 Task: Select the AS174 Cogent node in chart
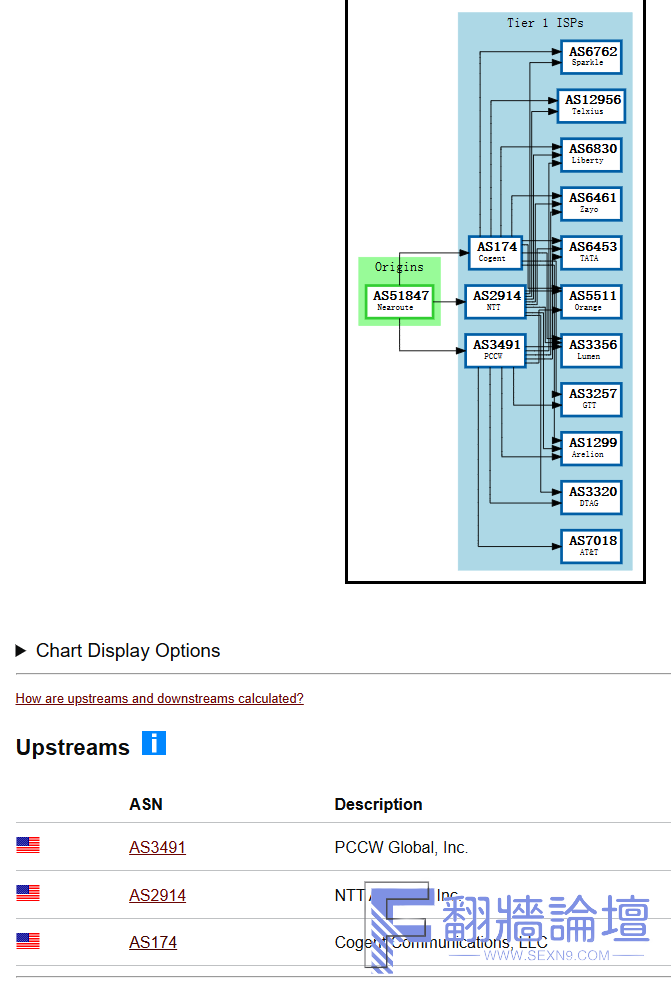496,251
